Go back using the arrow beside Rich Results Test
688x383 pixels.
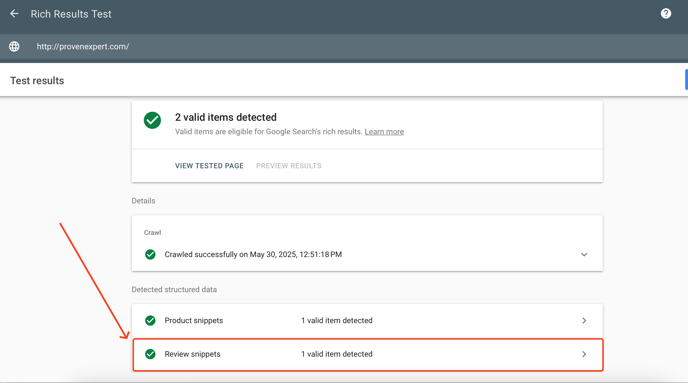pos(14,14)
